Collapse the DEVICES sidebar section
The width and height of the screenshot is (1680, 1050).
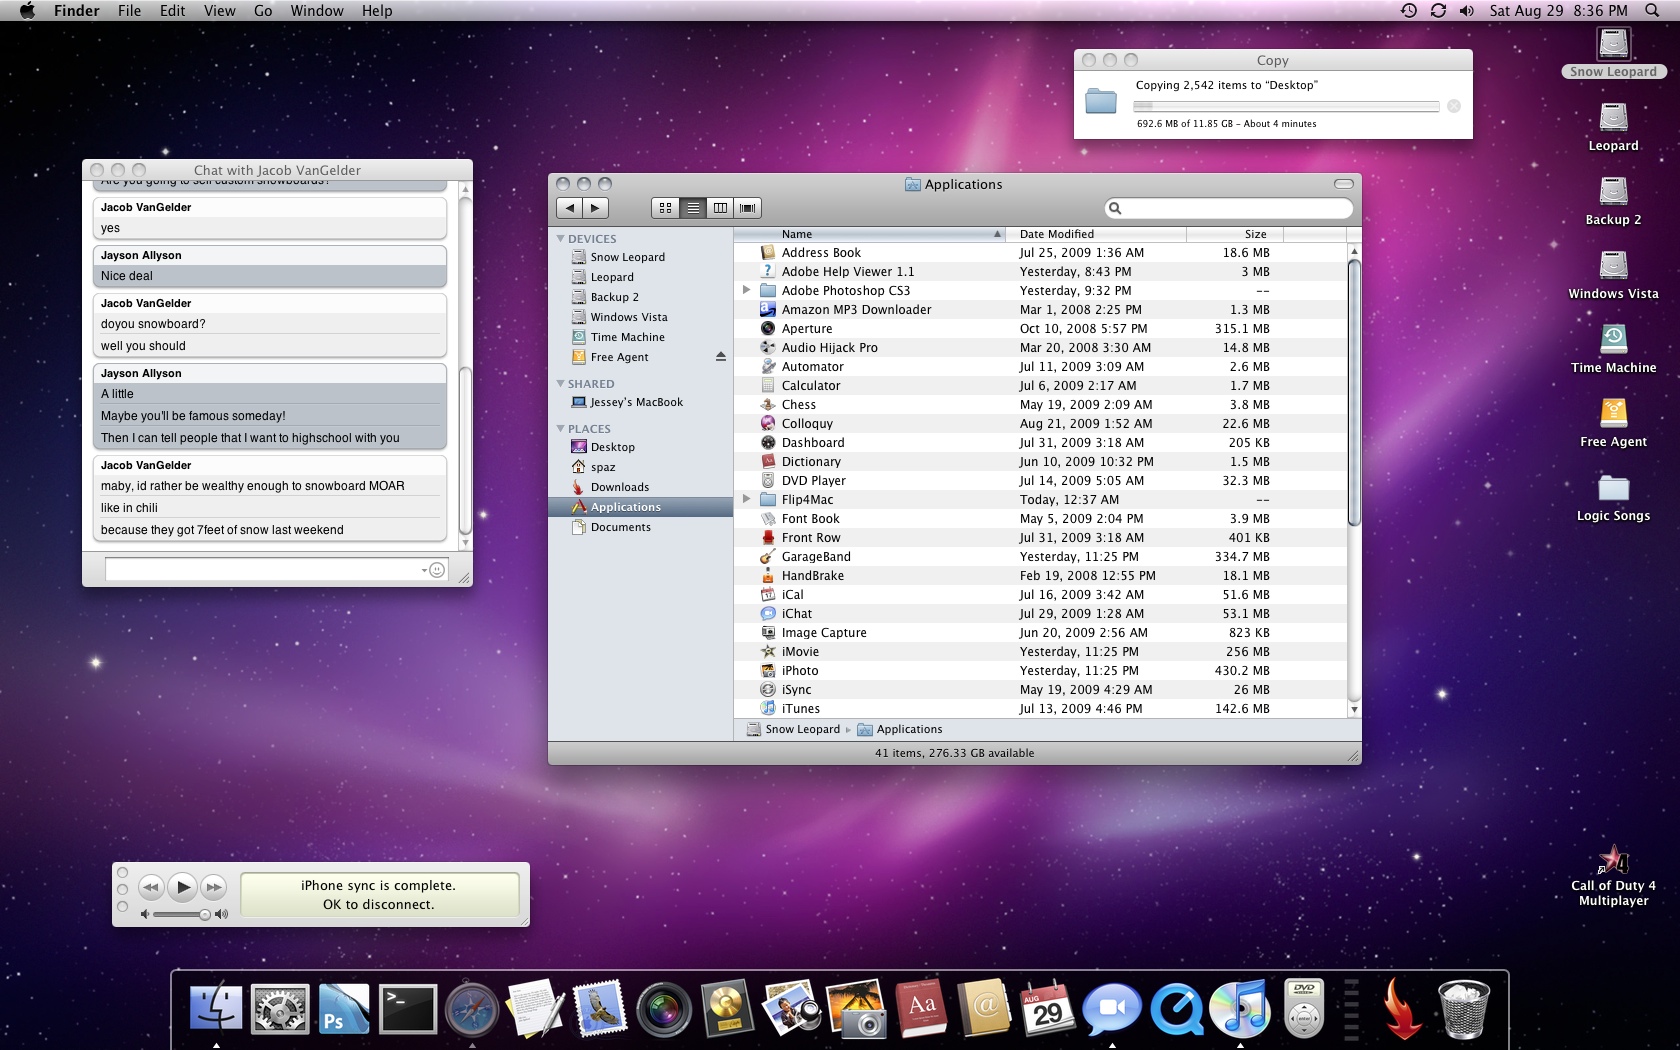click(561, 239)
